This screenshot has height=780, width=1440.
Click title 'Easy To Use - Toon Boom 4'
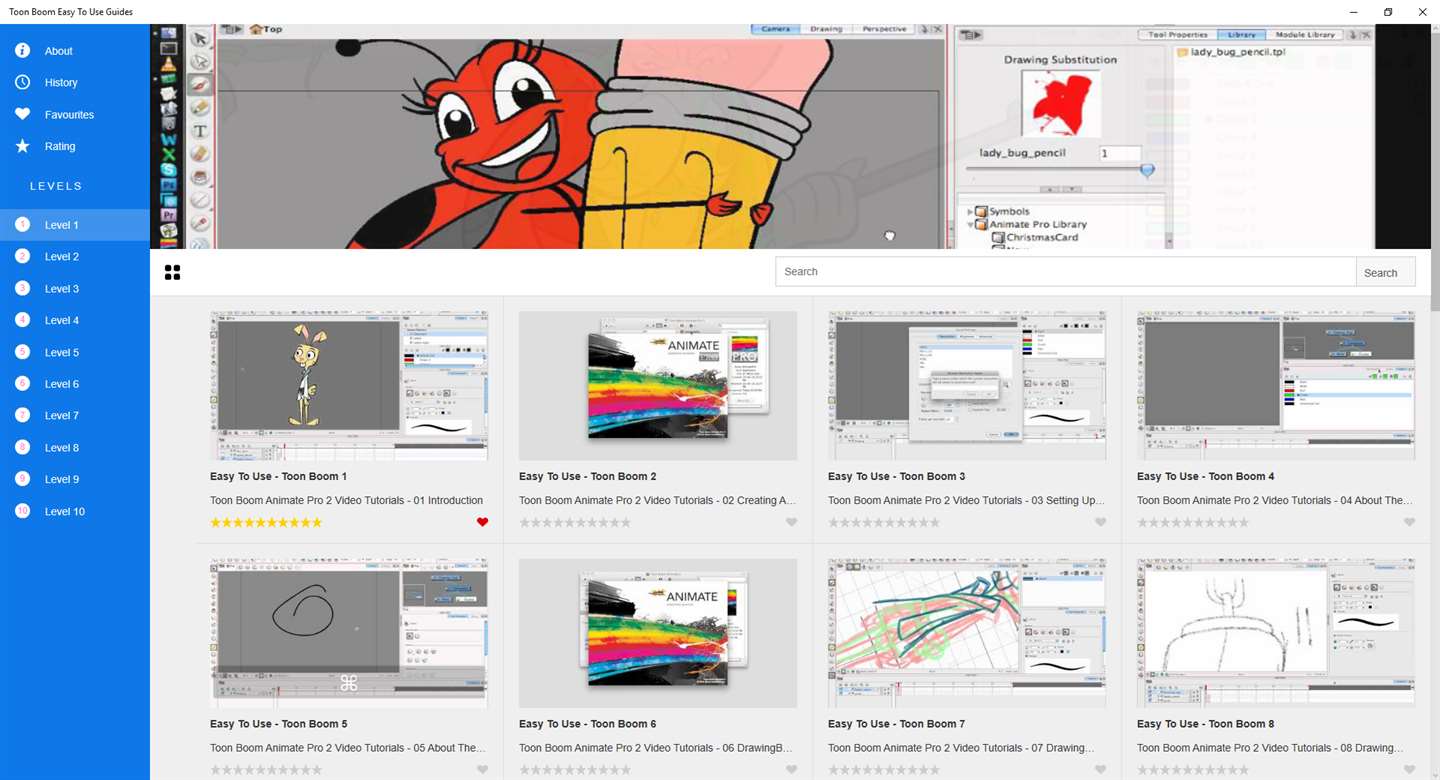point(1206,476)
